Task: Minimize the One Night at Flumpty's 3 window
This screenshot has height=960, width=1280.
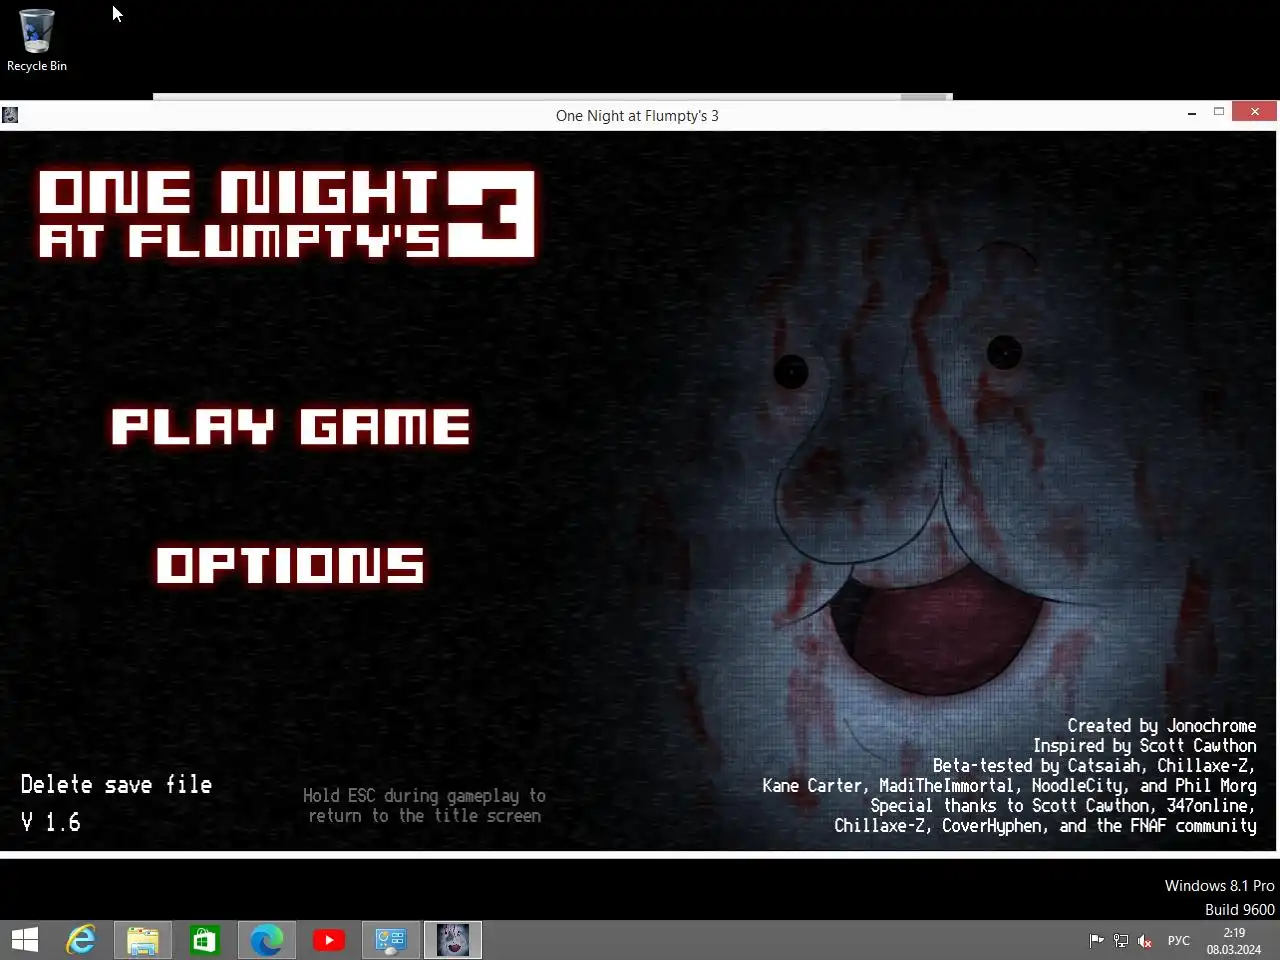Action: click(x=1192, y=113)
